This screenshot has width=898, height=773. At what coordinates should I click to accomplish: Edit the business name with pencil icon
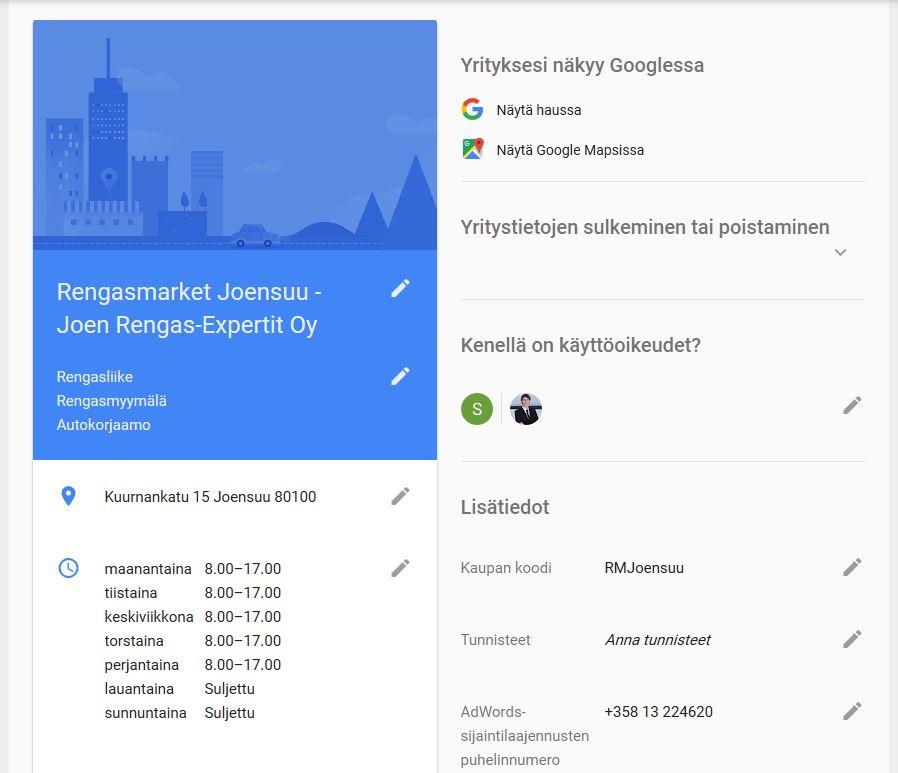tap(400, 288)
